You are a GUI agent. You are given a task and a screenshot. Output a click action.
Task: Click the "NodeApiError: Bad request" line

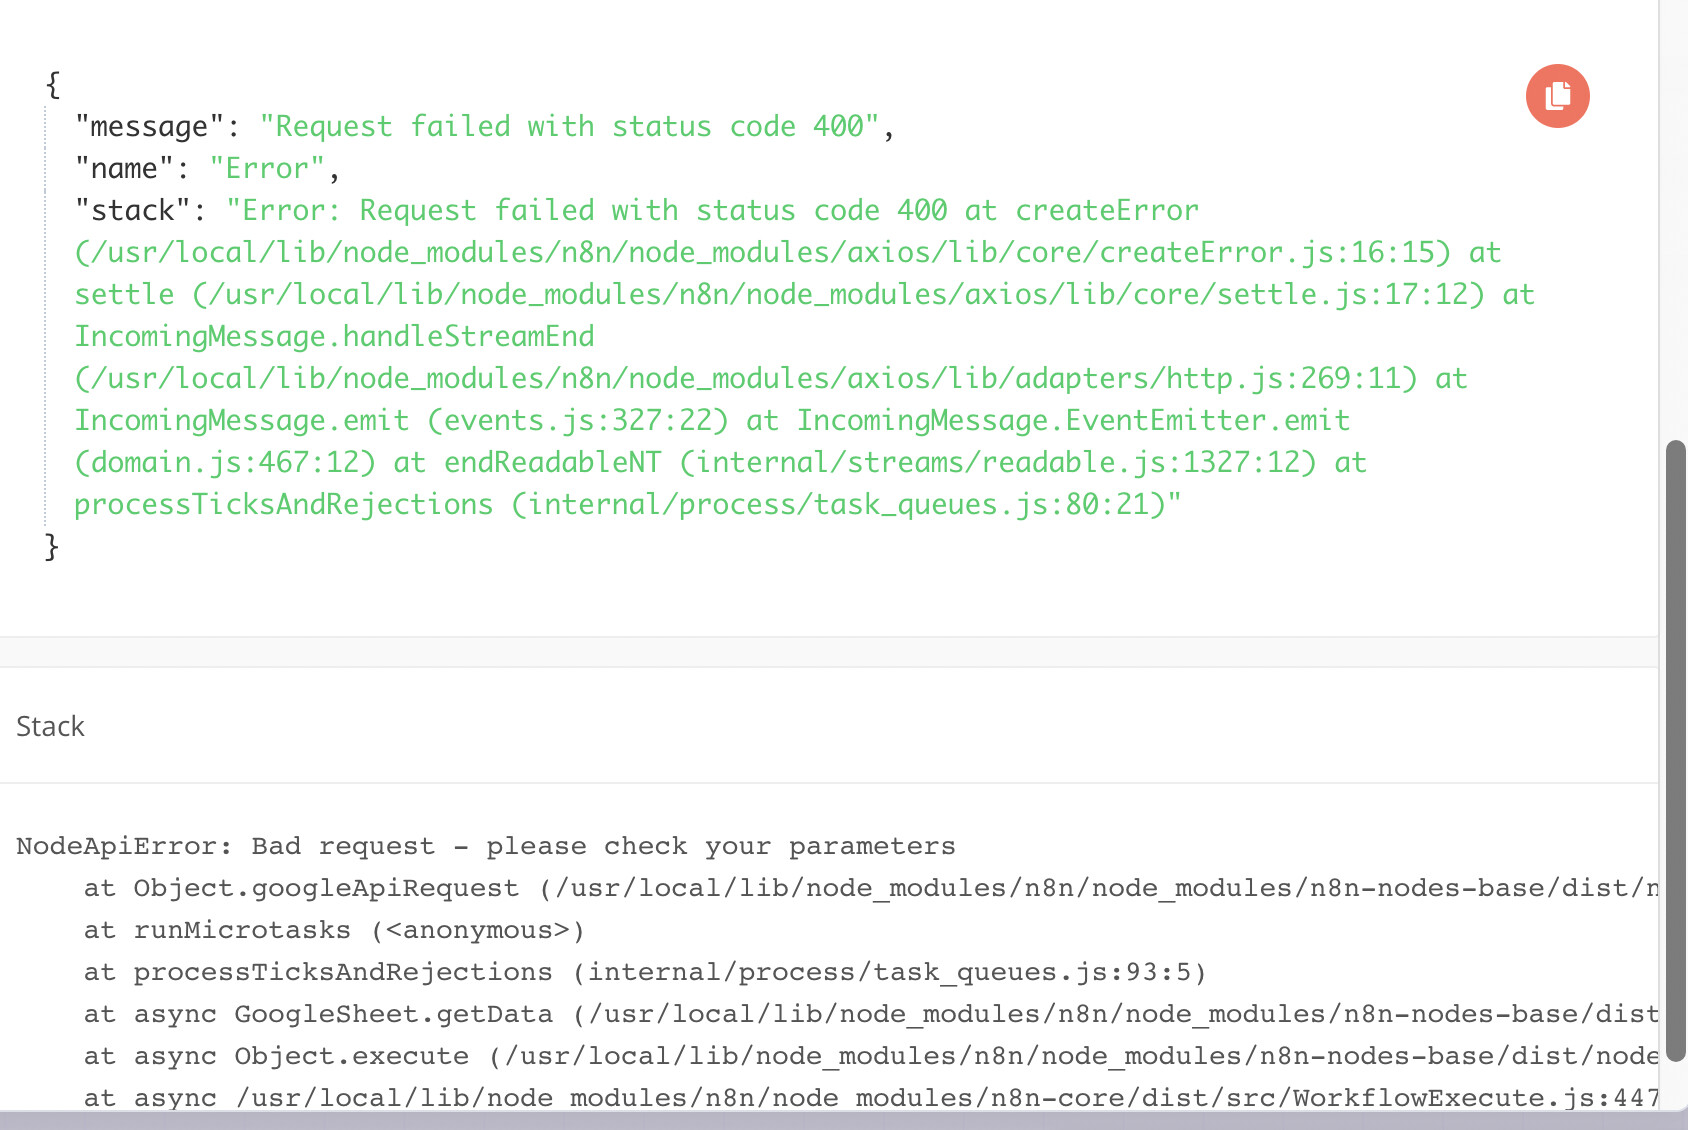(485, 846)
